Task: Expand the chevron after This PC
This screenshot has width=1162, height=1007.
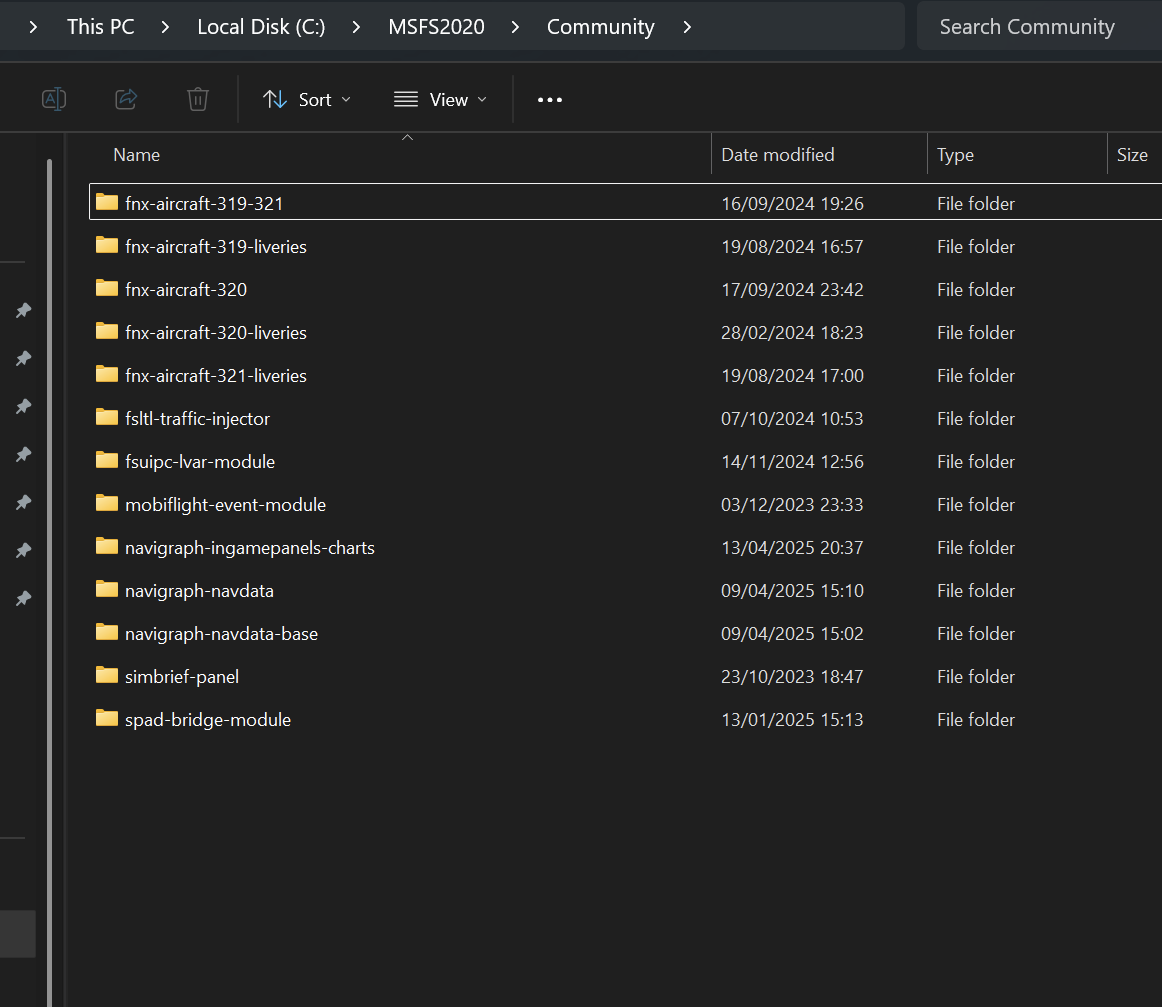Action: (165, 27)
